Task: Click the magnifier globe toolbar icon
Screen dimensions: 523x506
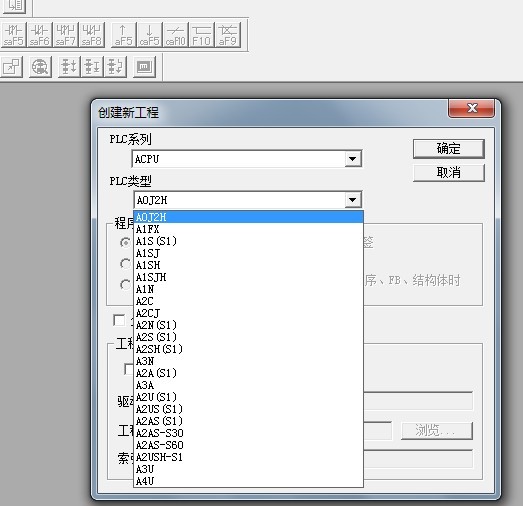Action: (40, 67)
